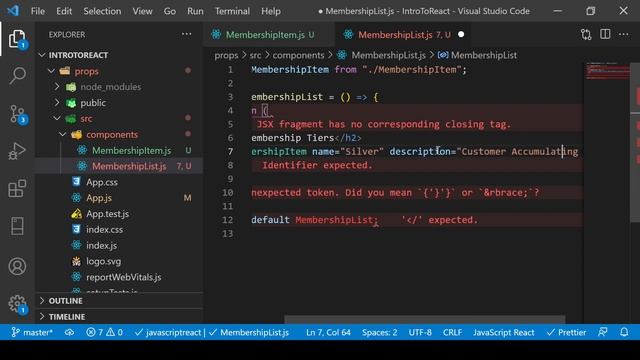Click the synchronize changes cloud icon
Screen dimensions: 640x360
click(x=69, y=332)
